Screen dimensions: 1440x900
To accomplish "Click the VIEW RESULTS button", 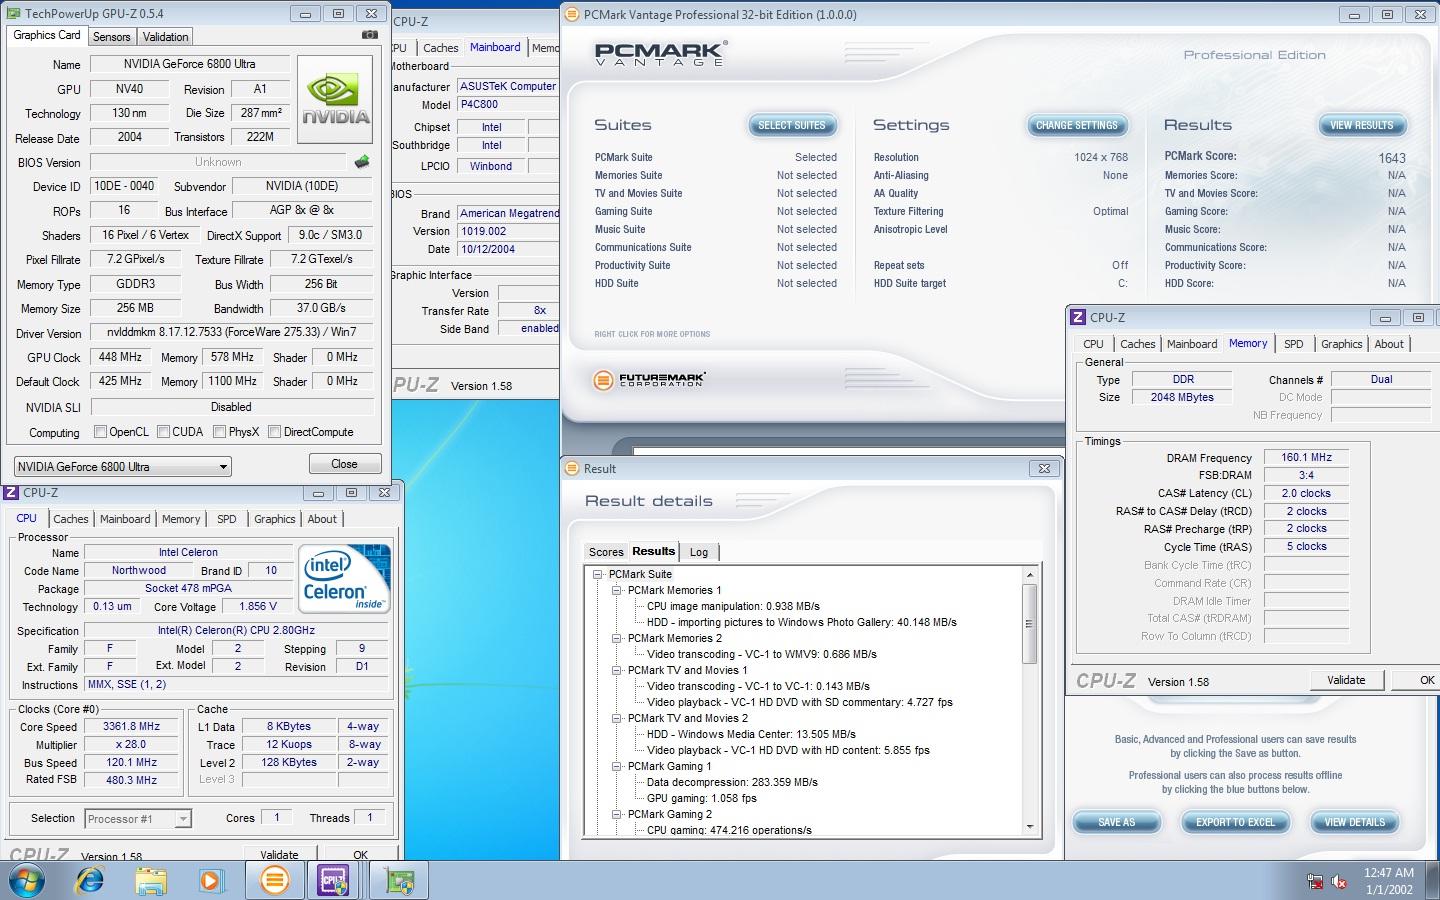I will click(x=1361, y=125).
